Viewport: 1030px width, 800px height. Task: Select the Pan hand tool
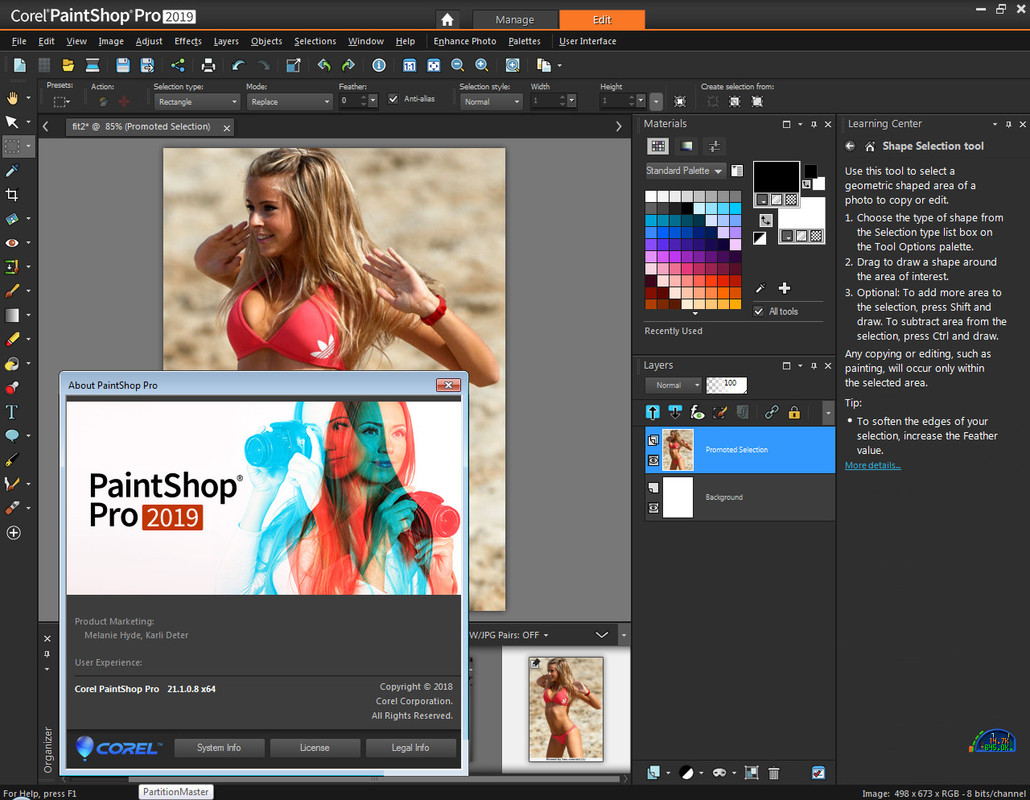point(13,98)
